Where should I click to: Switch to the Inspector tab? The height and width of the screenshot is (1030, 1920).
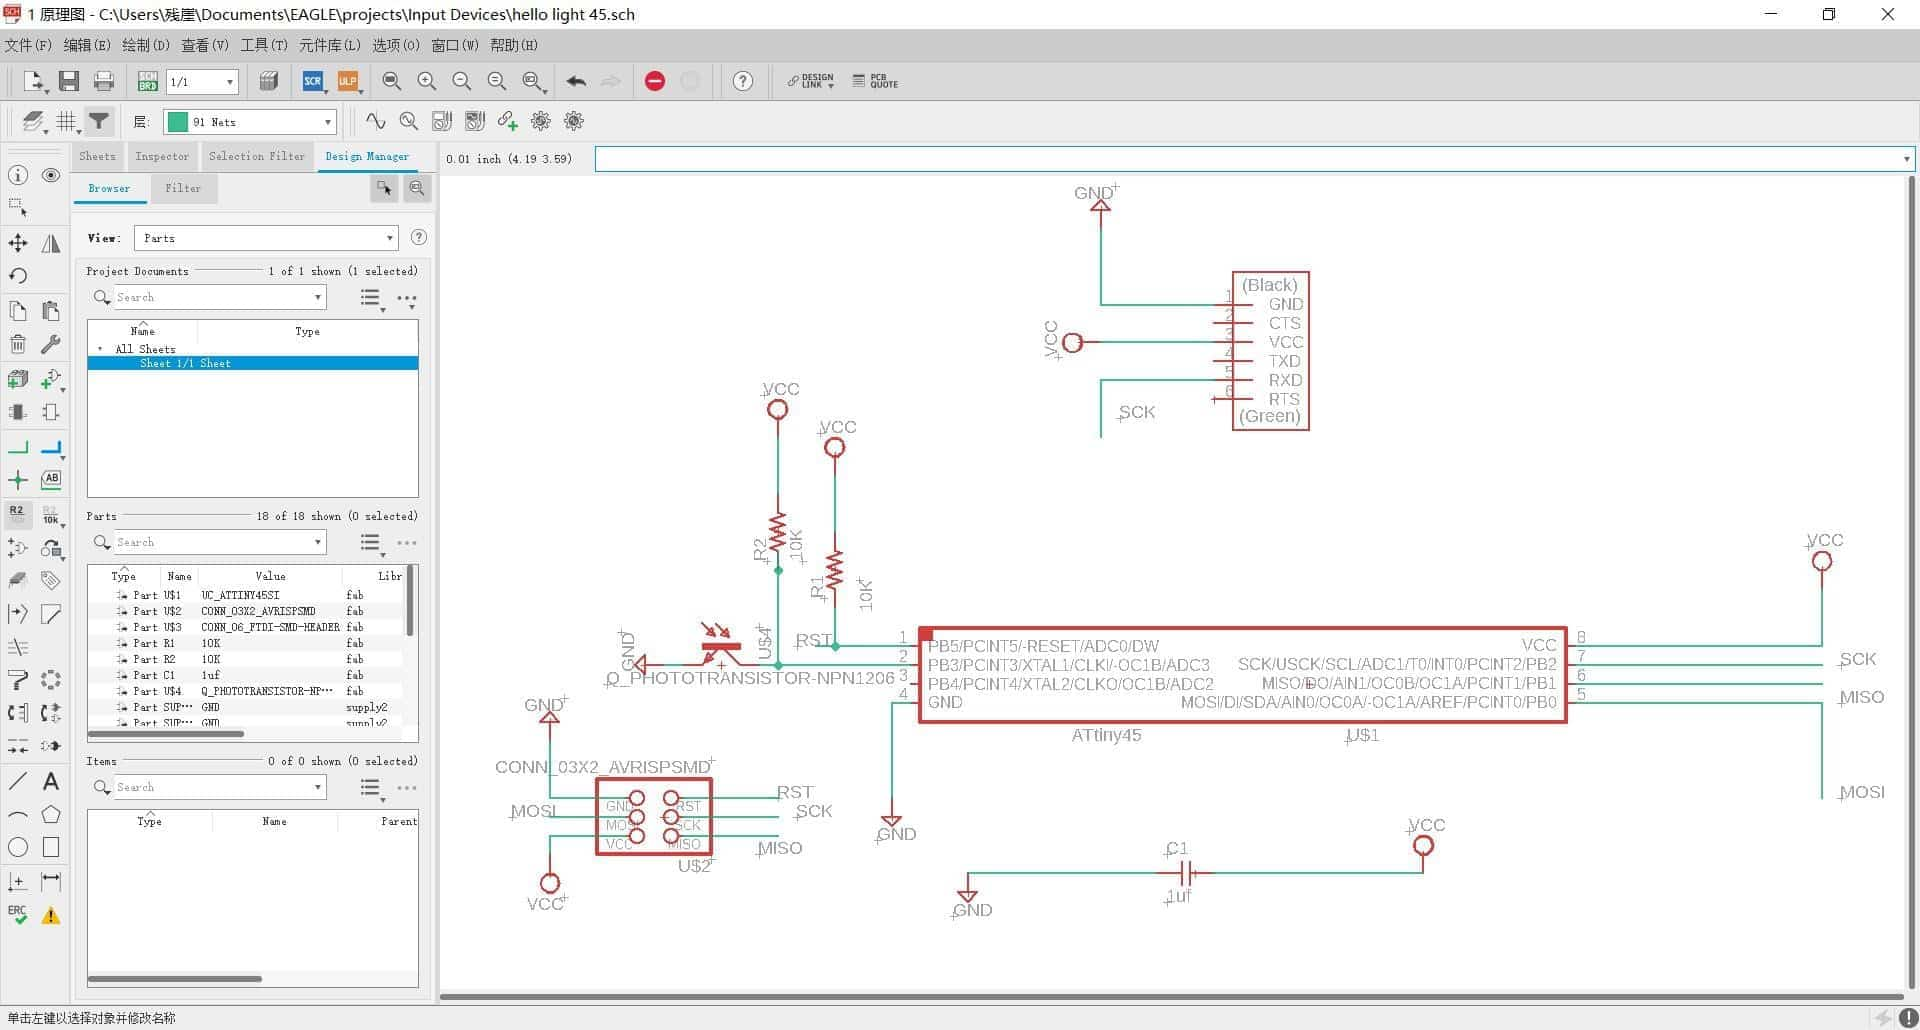[x=162, y=156]
